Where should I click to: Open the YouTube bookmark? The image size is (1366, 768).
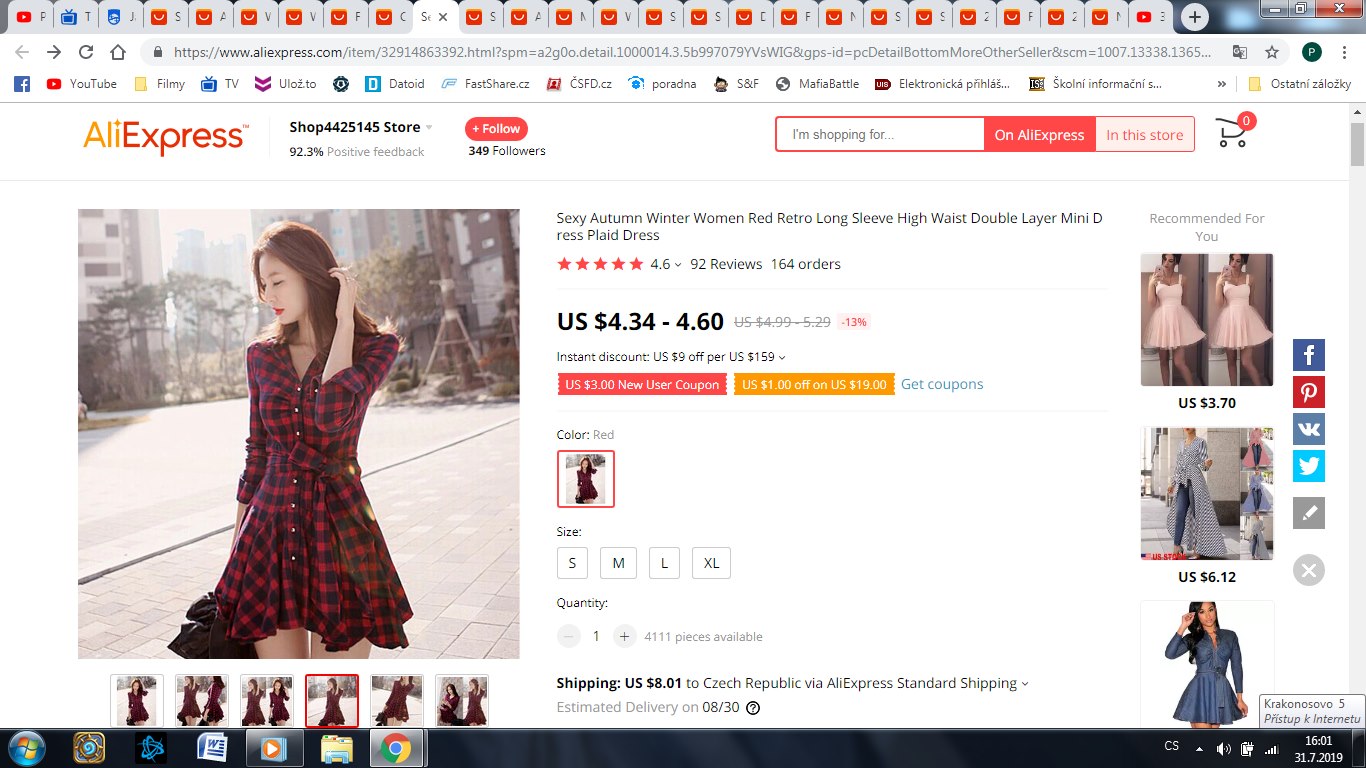[x=82, y=84]
